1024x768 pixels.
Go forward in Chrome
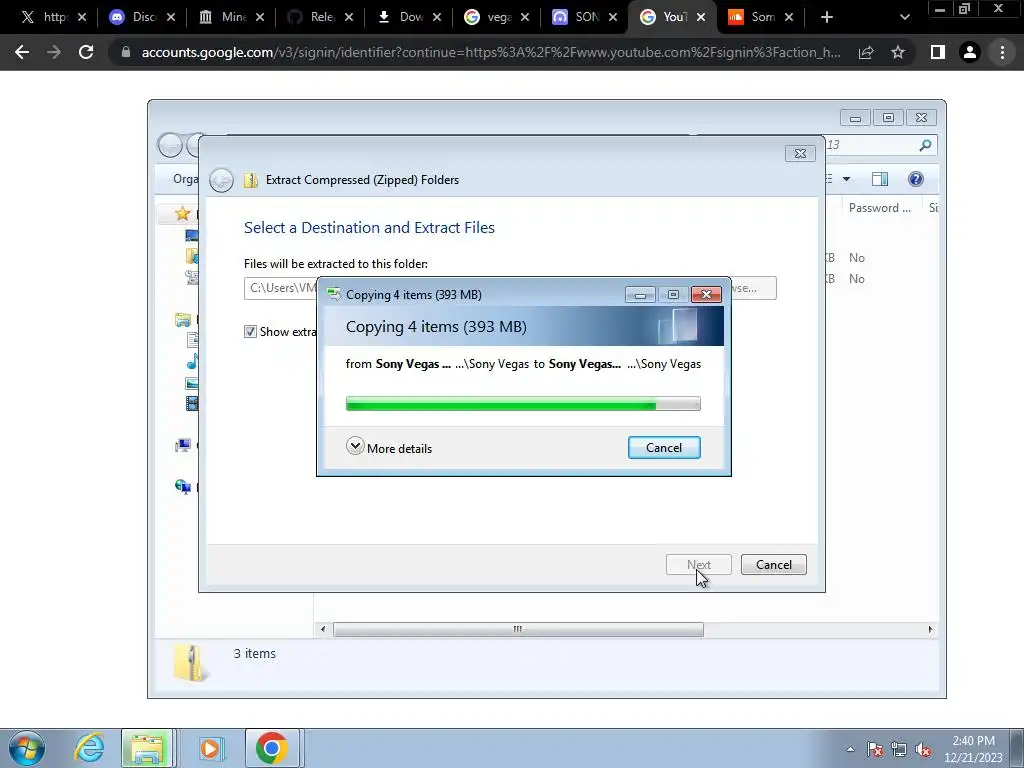54,52
